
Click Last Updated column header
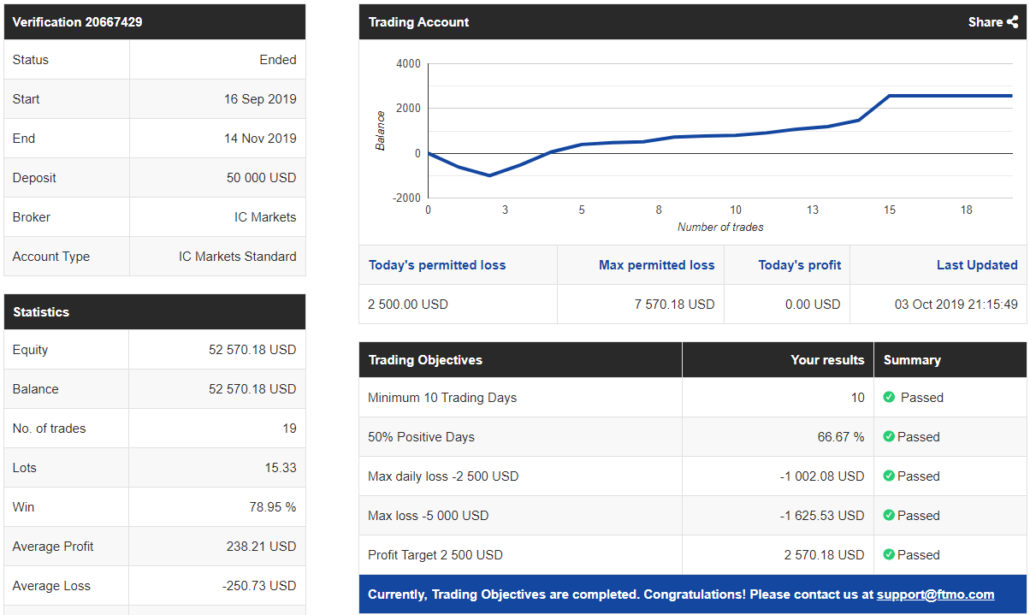(977, 265)
